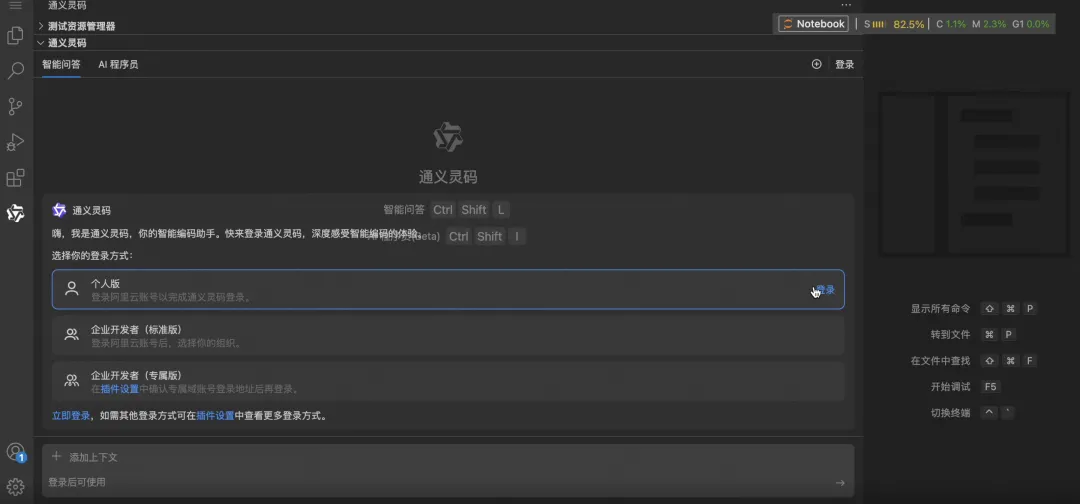This screenshot has height=504, width=1080.
Task: Click the plus icon beside 添加上下文
Action: point(56,456)
